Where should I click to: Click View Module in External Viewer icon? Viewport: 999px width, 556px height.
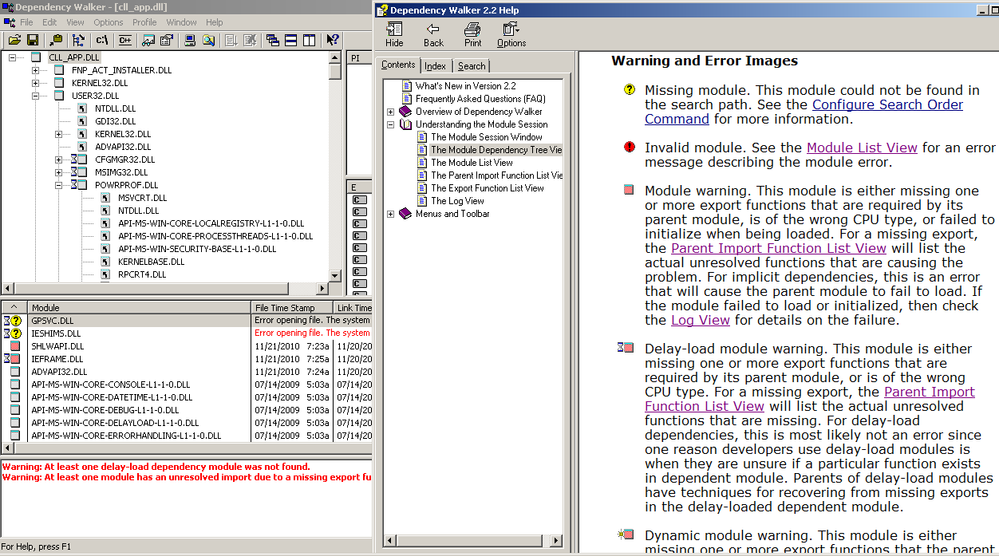pyautogui.click(x=148, y=40)
